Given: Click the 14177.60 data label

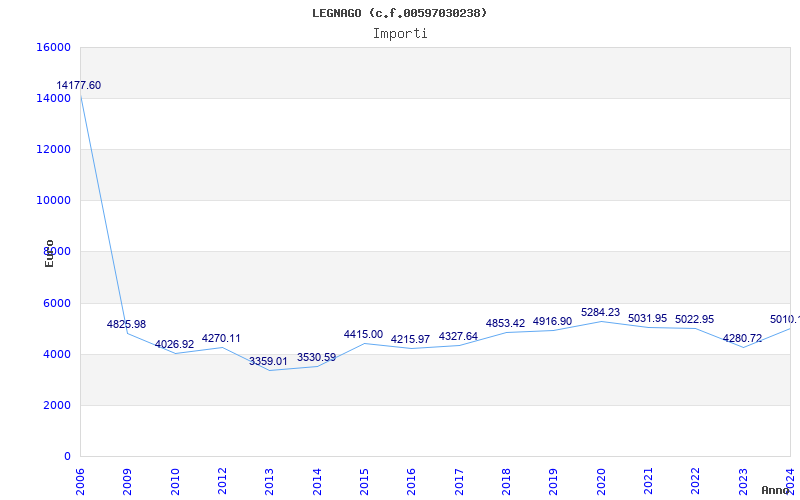Looking at the screenshot, I should [79, 85].
